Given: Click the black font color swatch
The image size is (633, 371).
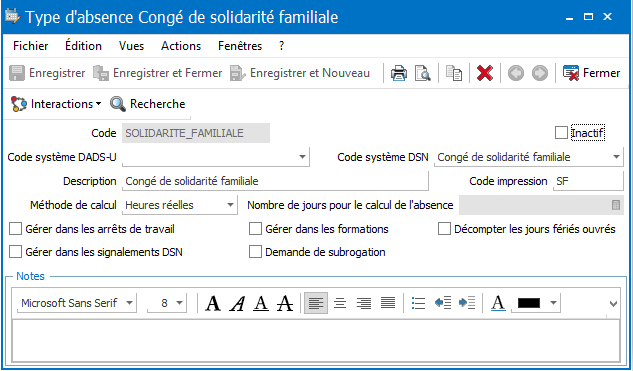Looking at the screenshot, I should point(529,303).
